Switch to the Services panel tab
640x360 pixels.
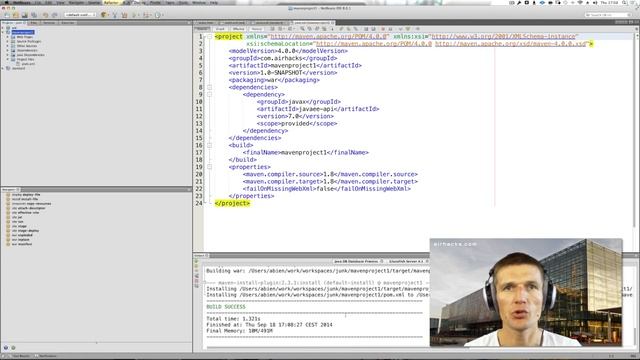point(49,23)
